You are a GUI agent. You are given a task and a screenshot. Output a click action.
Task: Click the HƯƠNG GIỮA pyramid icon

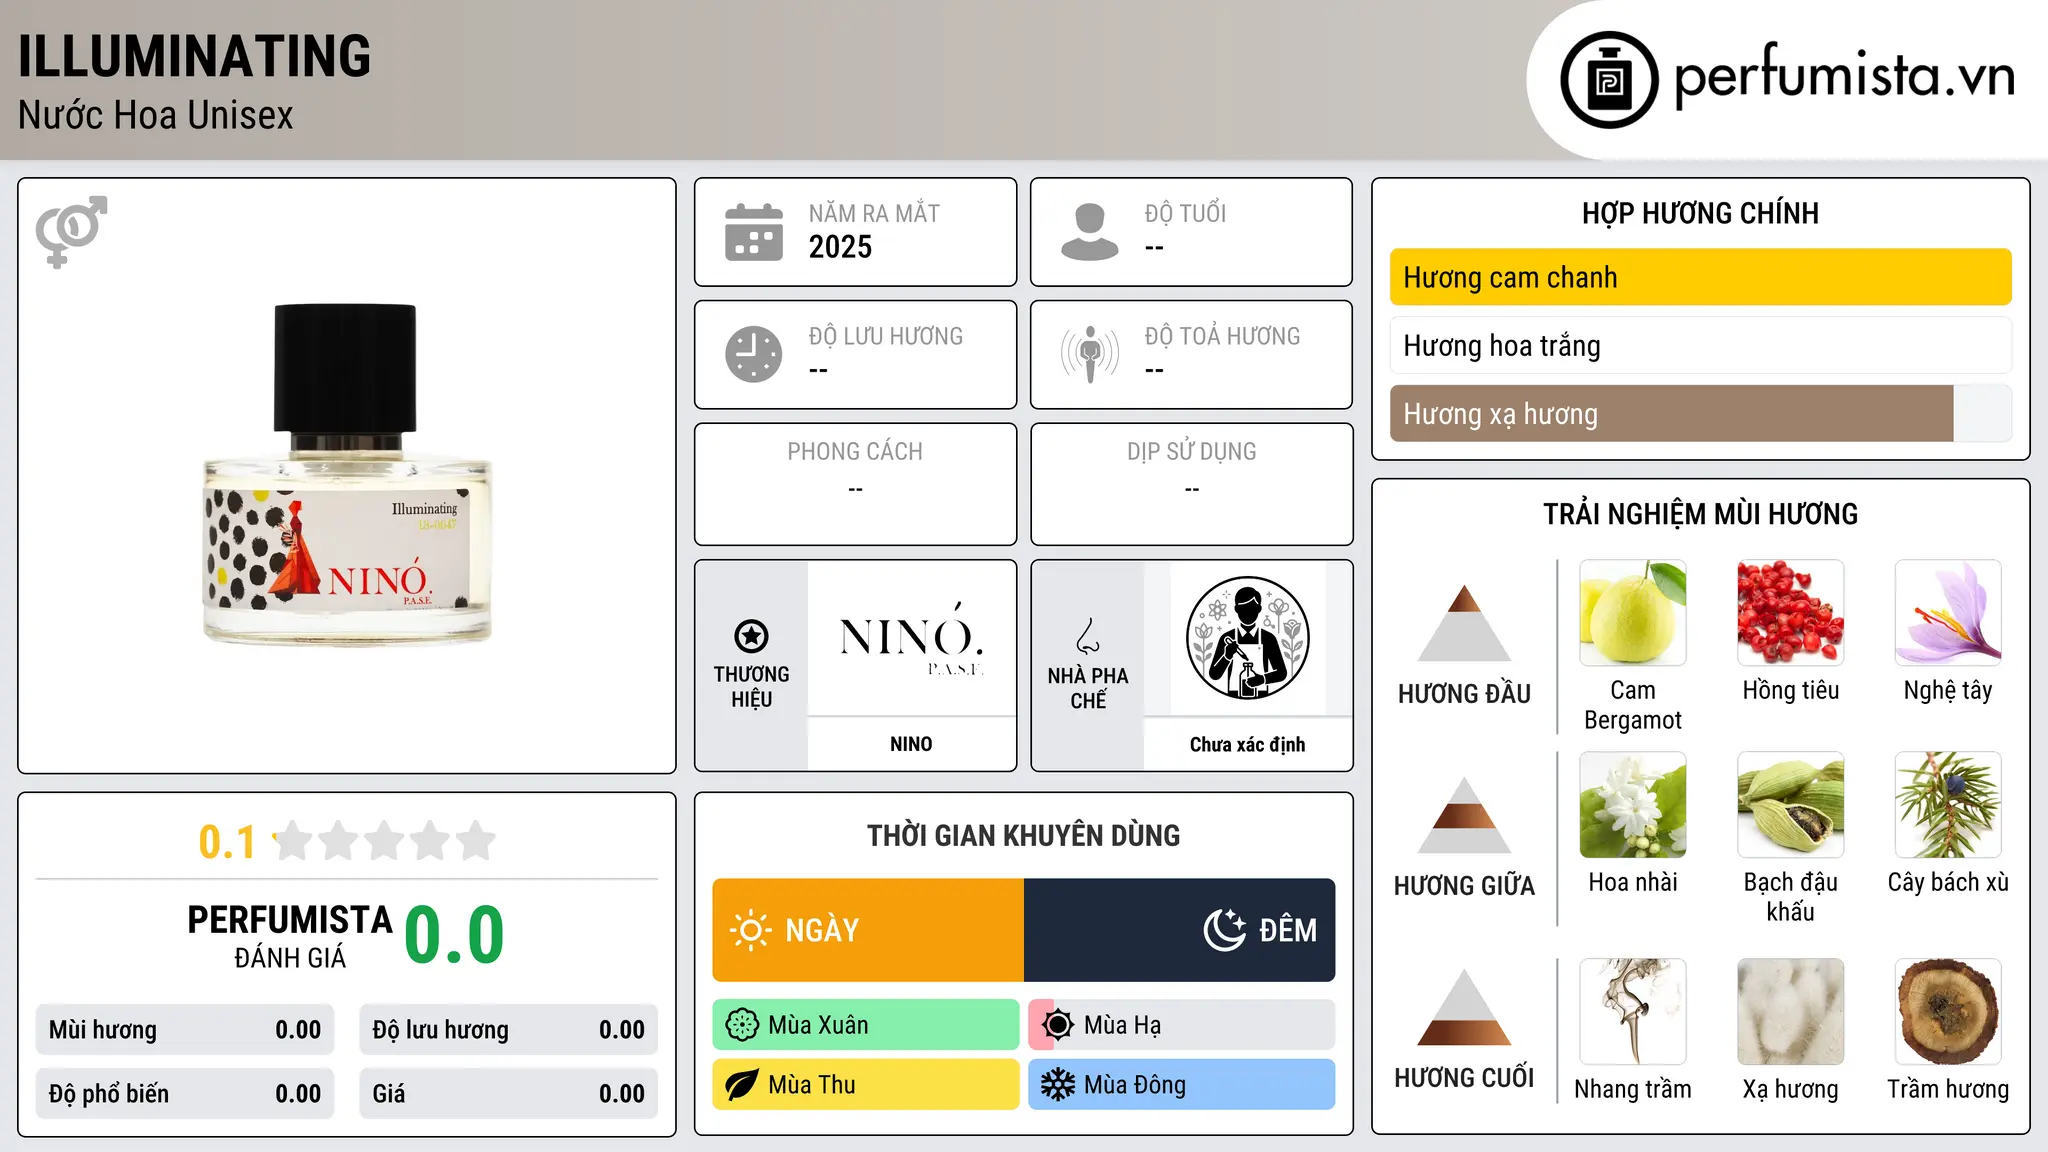pos(1464,815)
